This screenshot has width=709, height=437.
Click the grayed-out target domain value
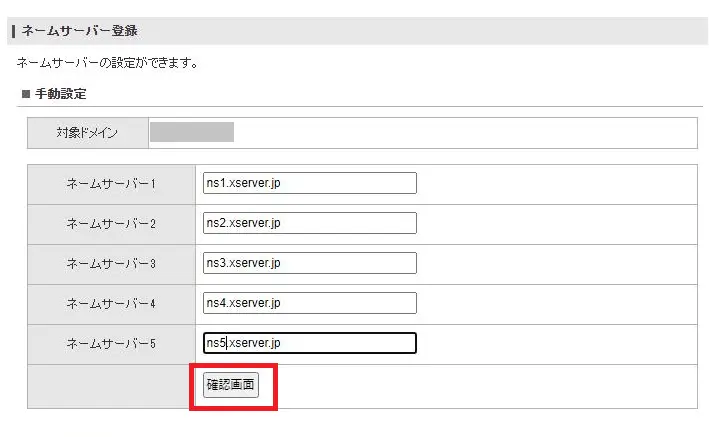tap(191, 132)
